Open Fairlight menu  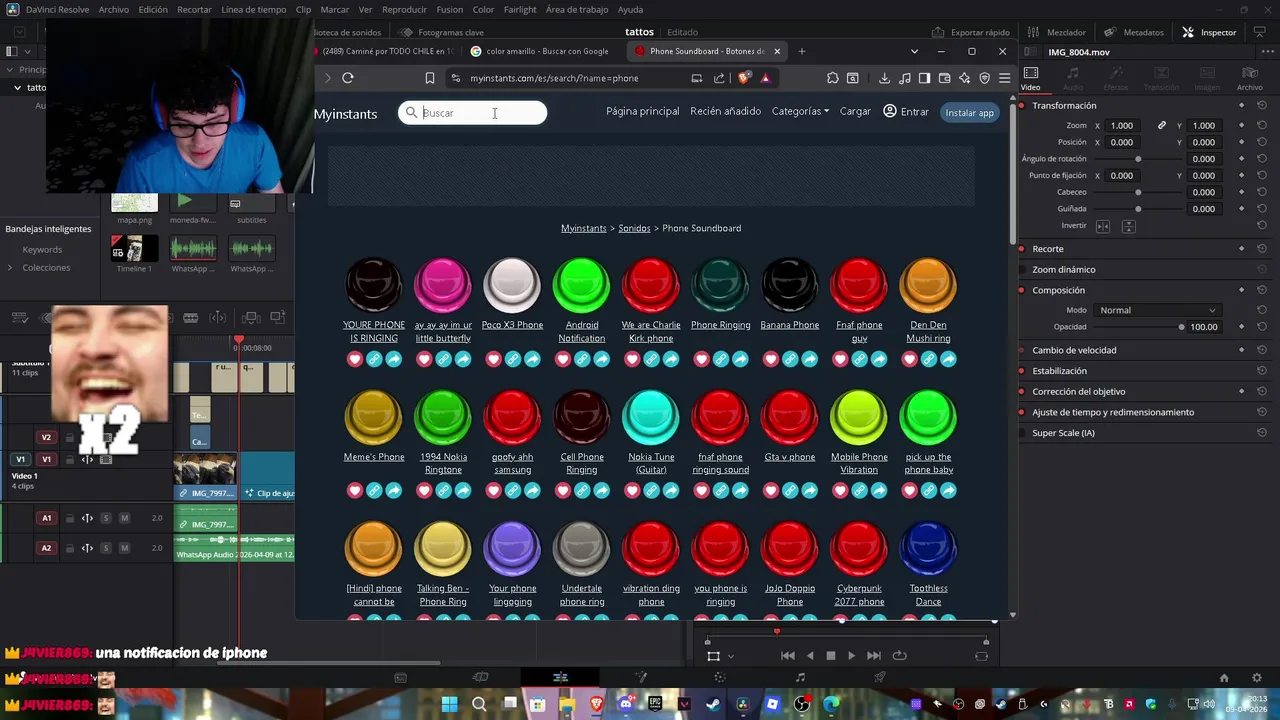point(520,9)
